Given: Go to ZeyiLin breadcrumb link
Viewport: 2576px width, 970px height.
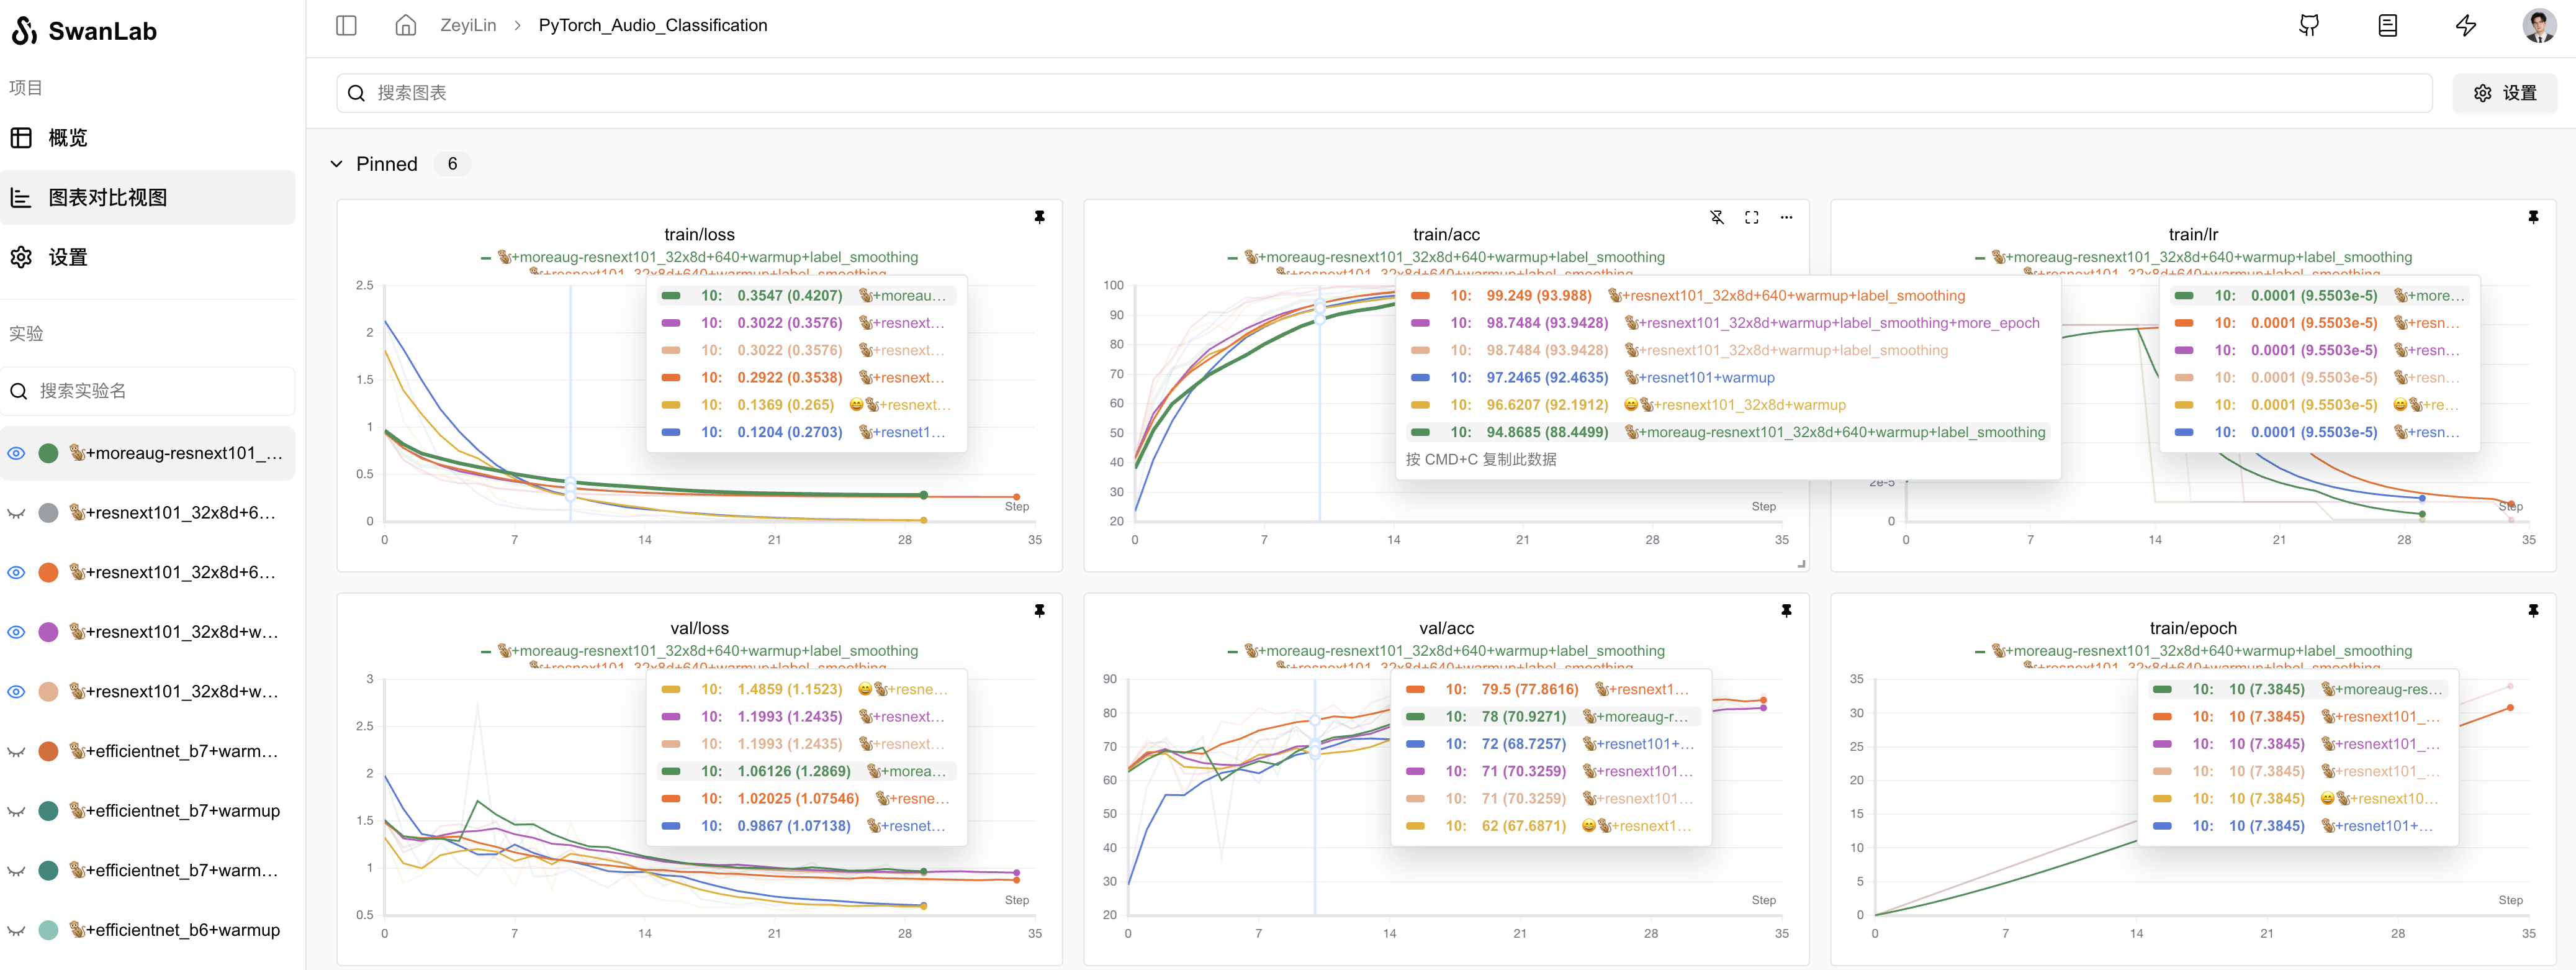Looking at the screenshot, I should coord(468,25).
